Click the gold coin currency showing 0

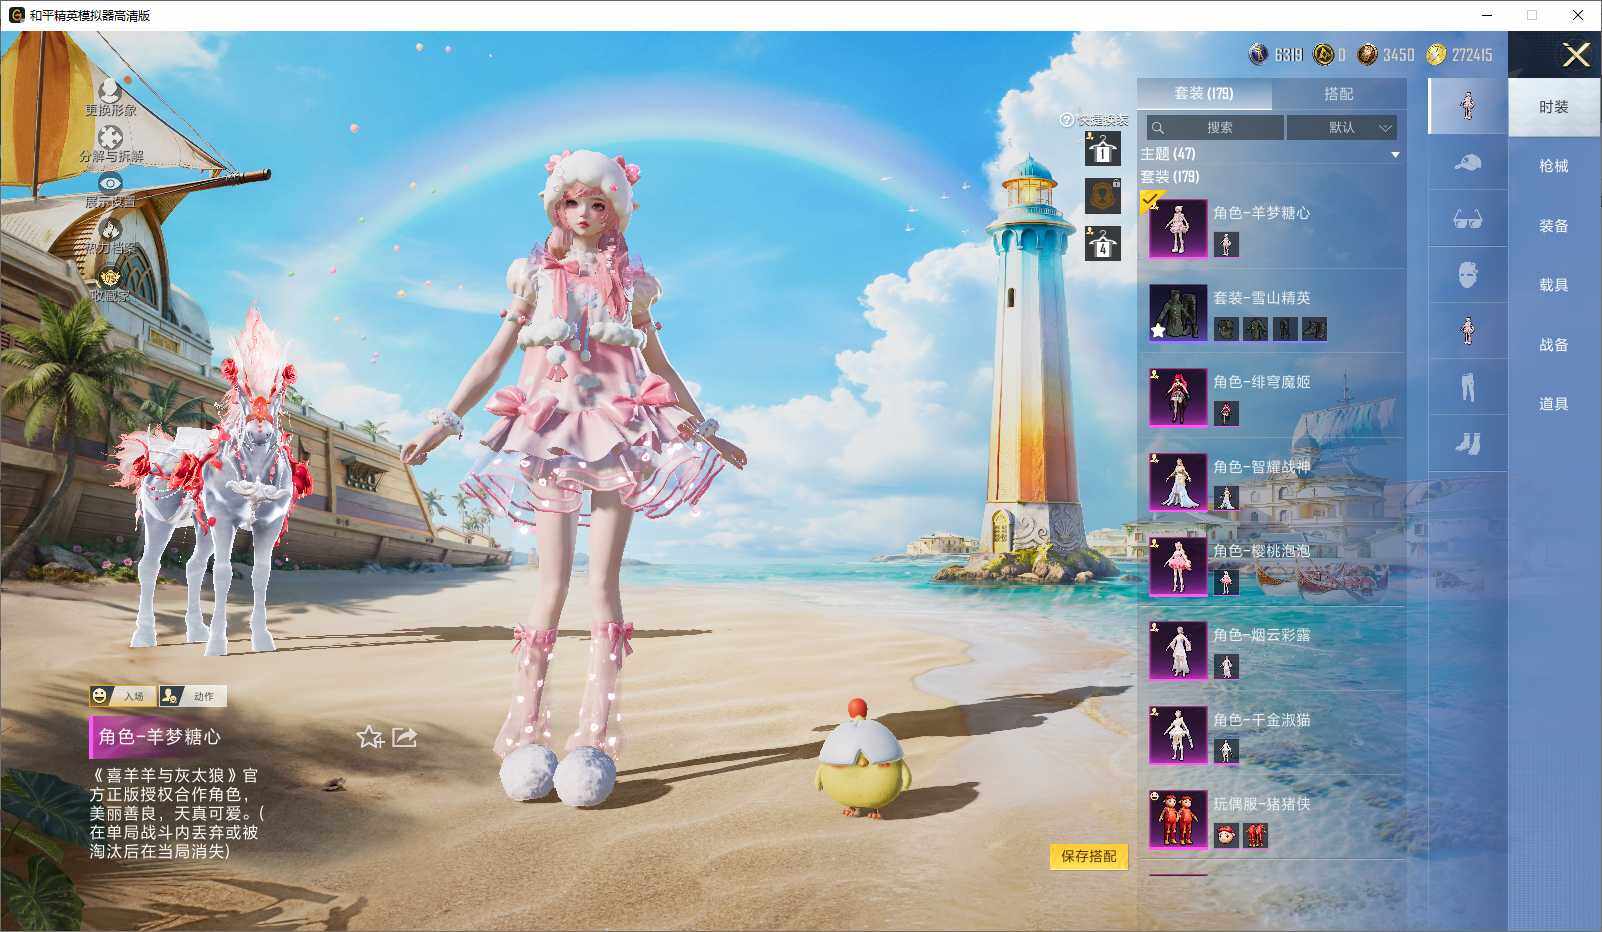pyautogui.click(x=1323, y=54)
